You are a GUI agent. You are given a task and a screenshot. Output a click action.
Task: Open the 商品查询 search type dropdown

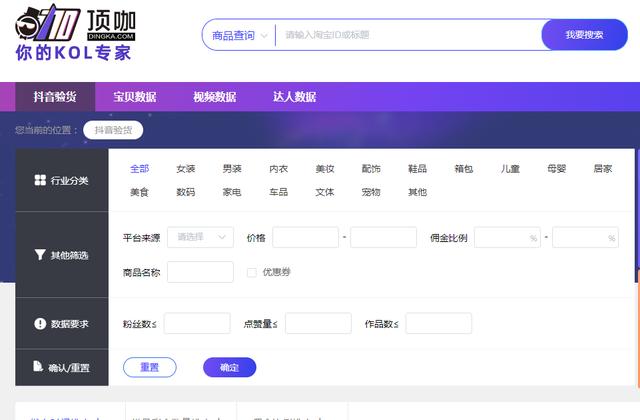(x=240, y=36)
